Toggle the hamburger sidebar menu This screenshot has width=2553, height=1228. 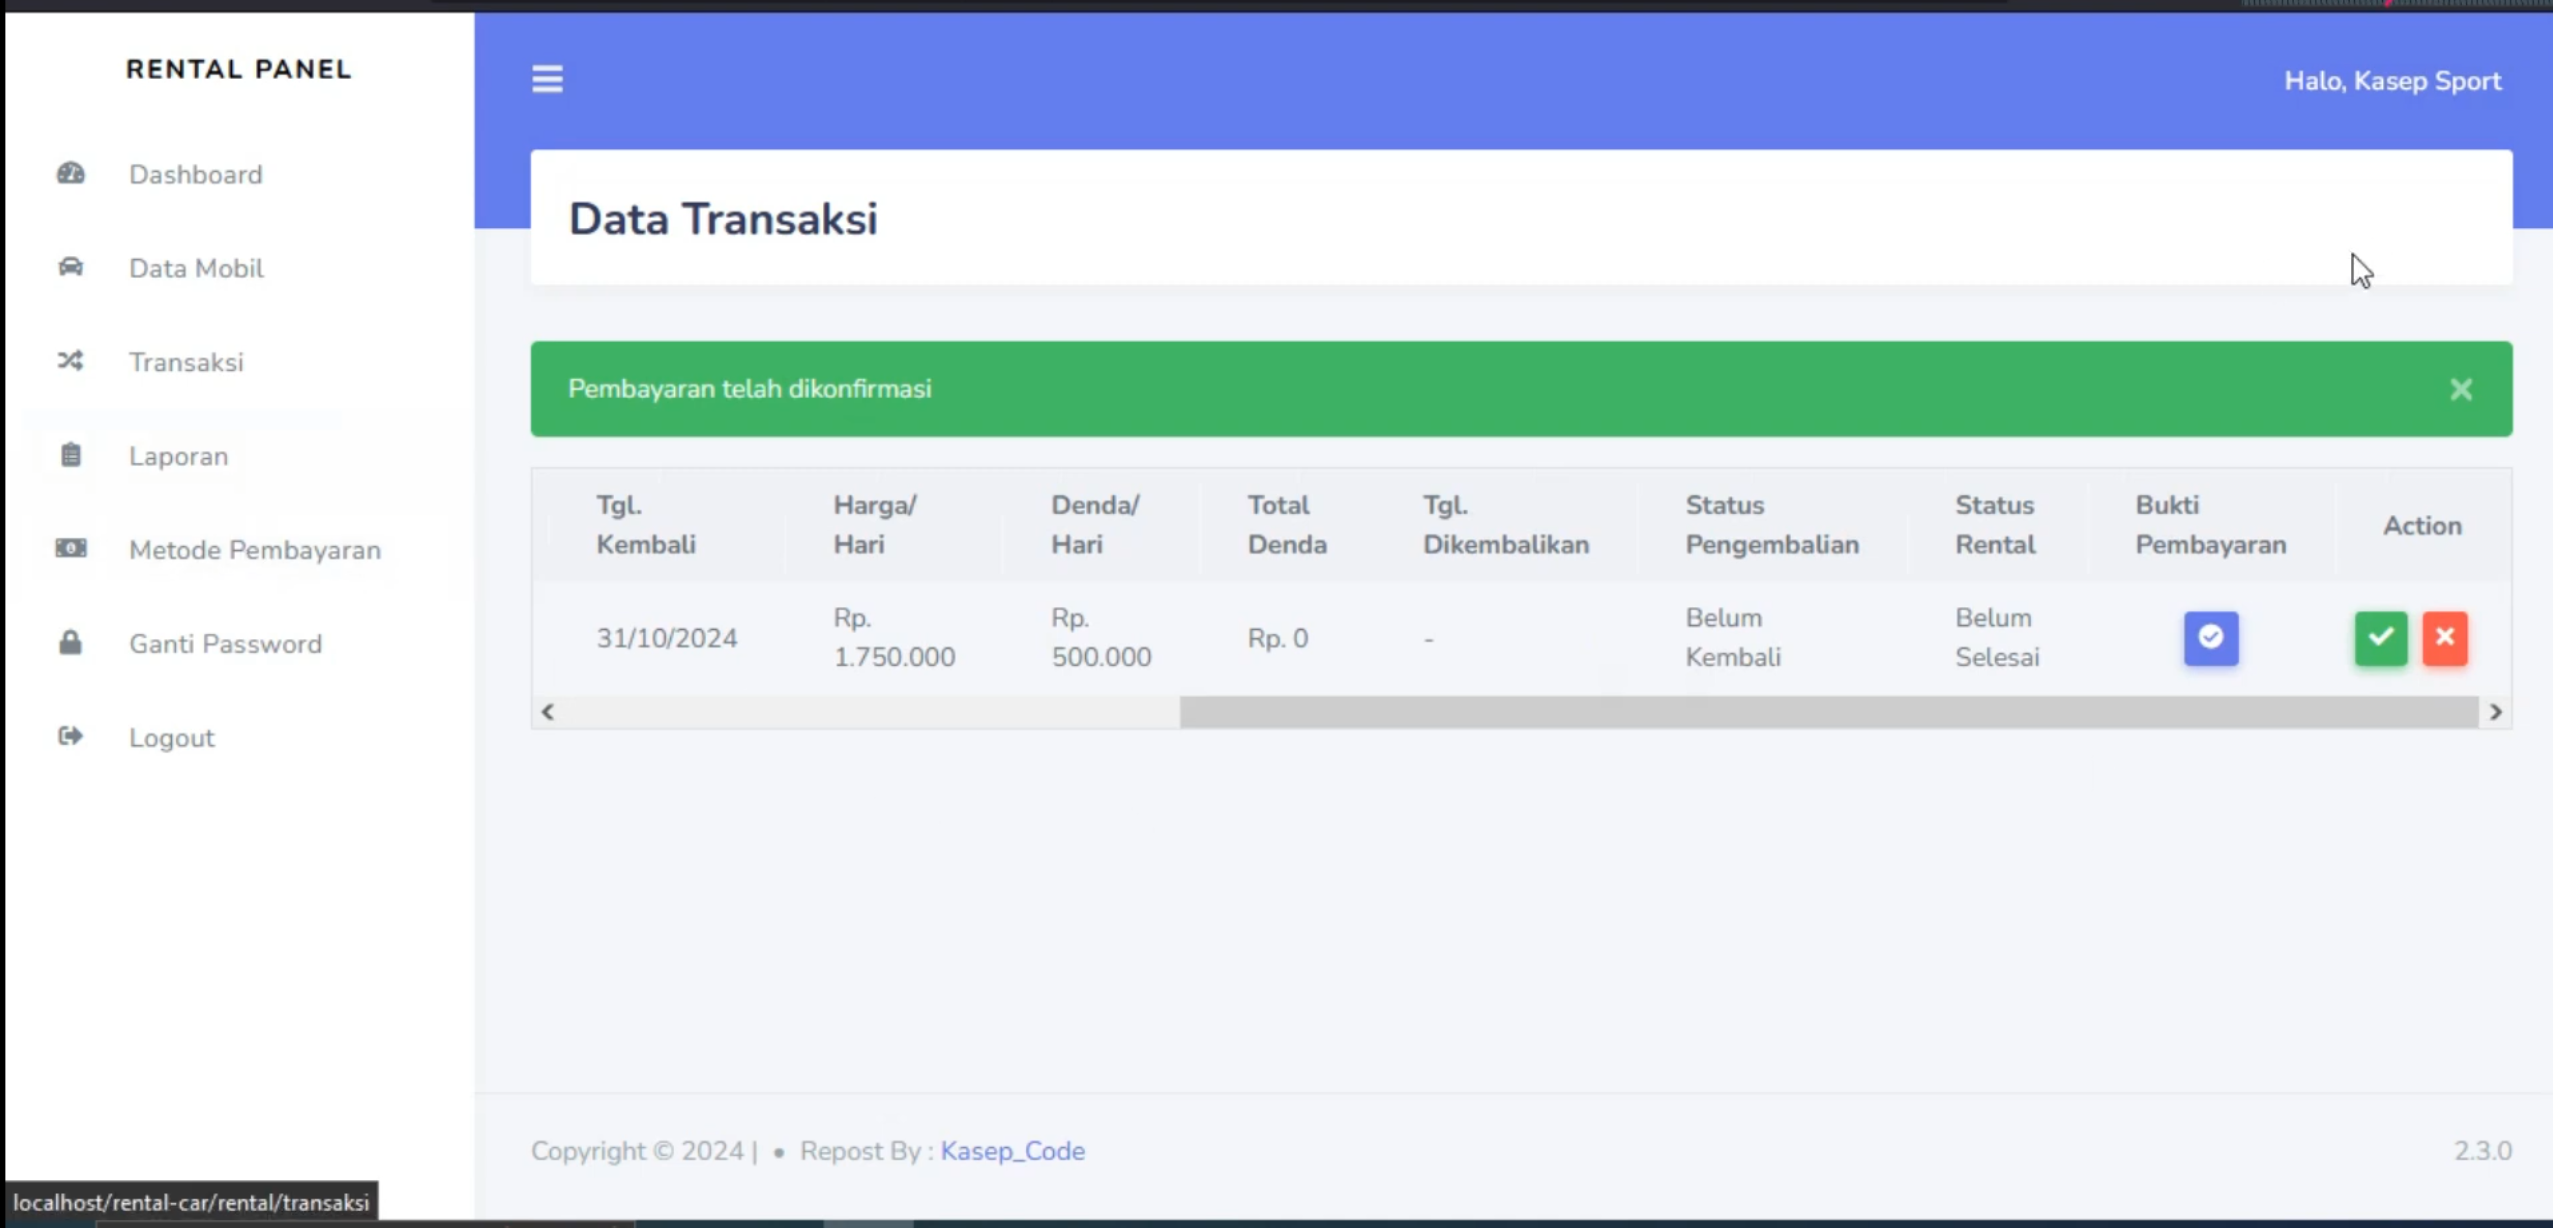(x=547, y=79)
